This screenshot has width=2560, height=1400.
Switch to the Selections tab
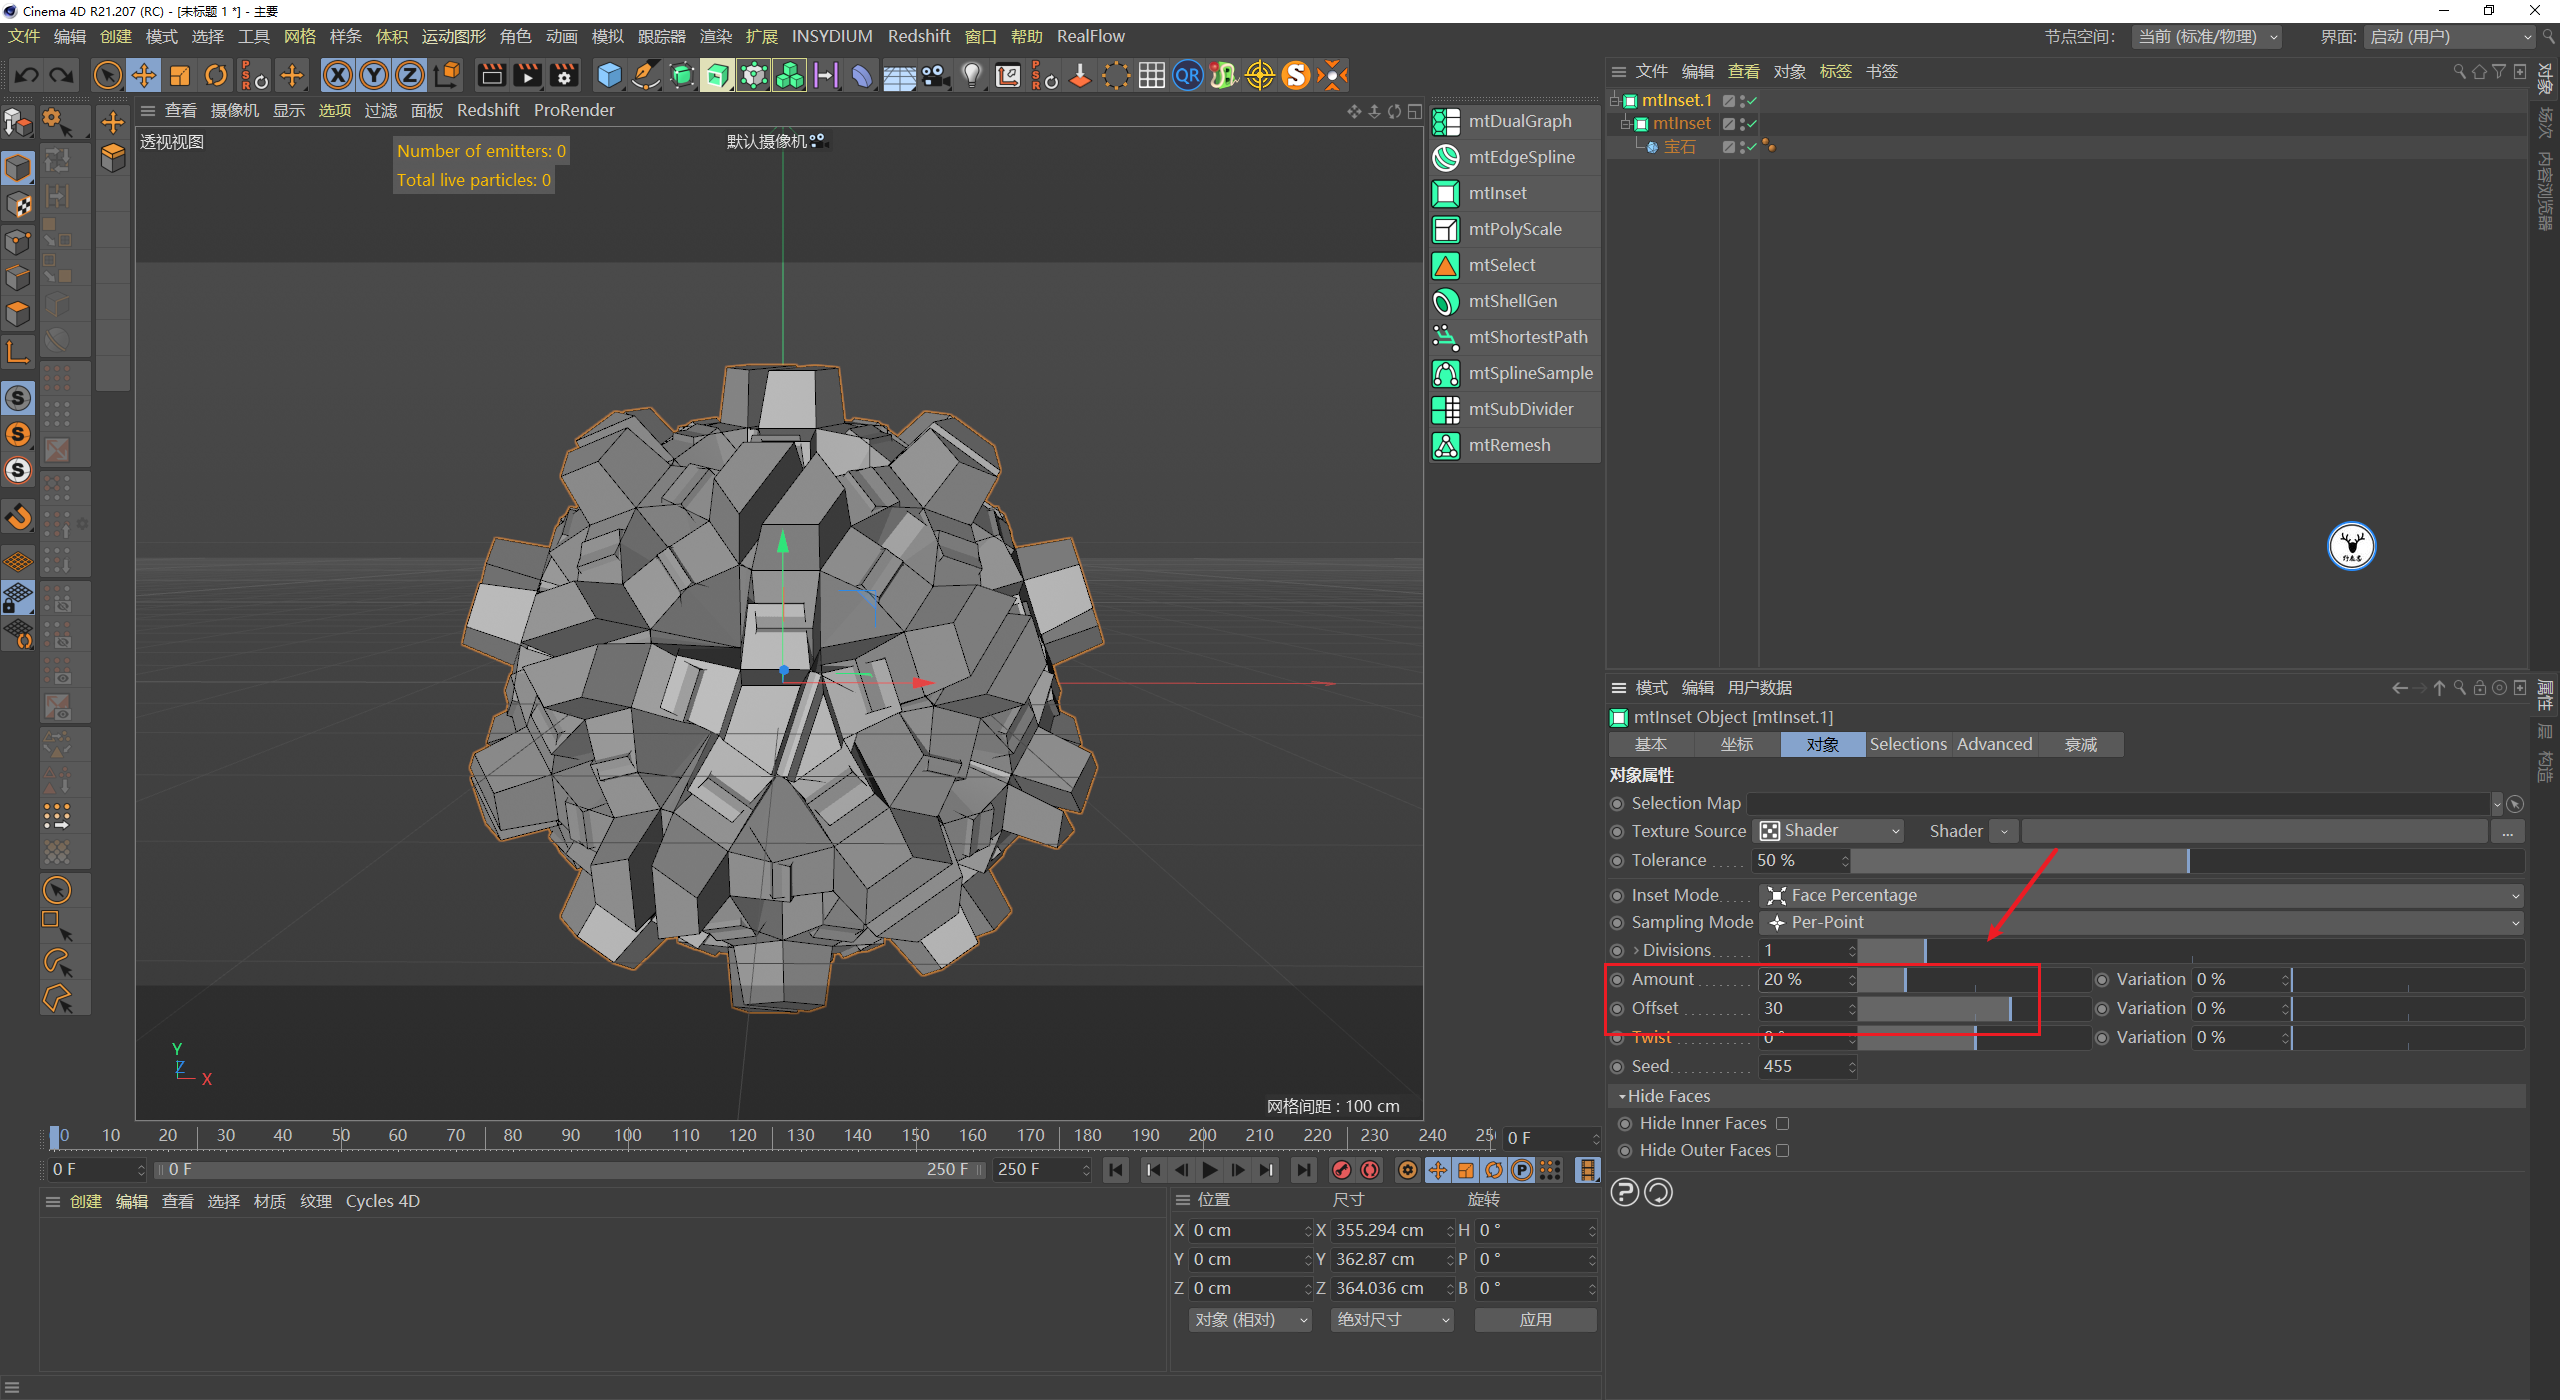[1907, 745]
